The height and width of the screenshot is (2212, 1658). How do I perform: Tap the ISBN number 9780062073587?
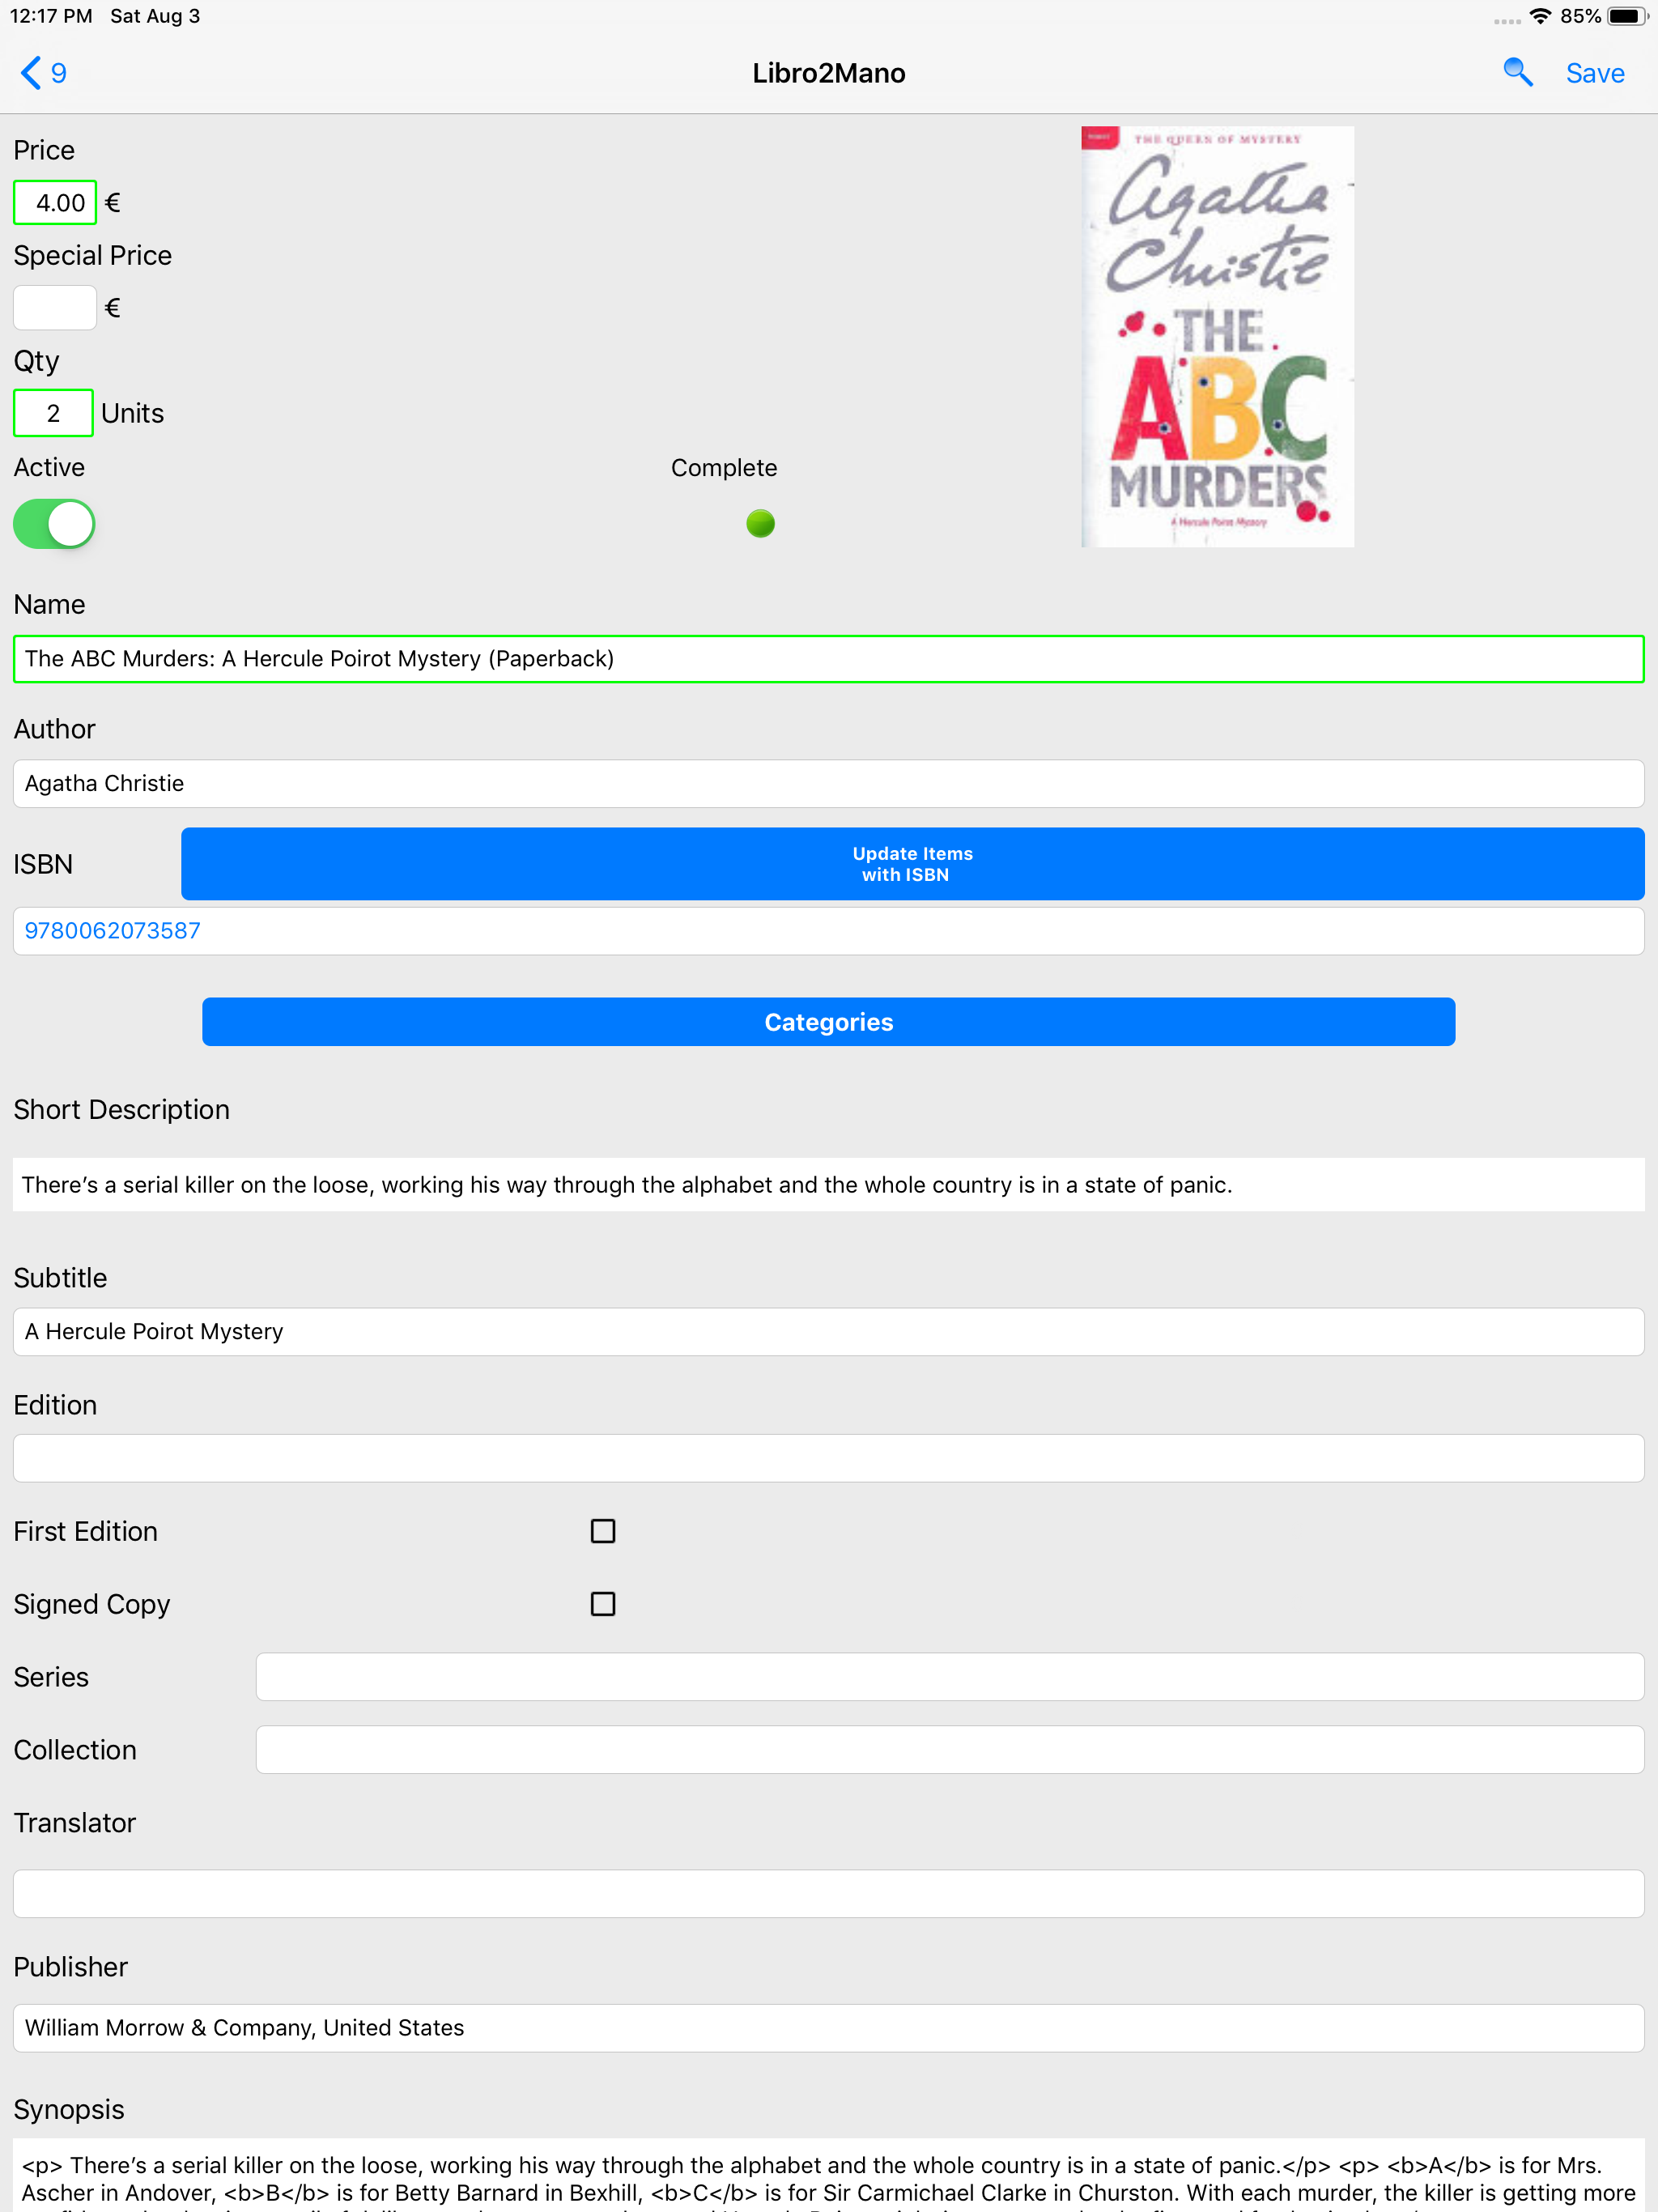113,931
